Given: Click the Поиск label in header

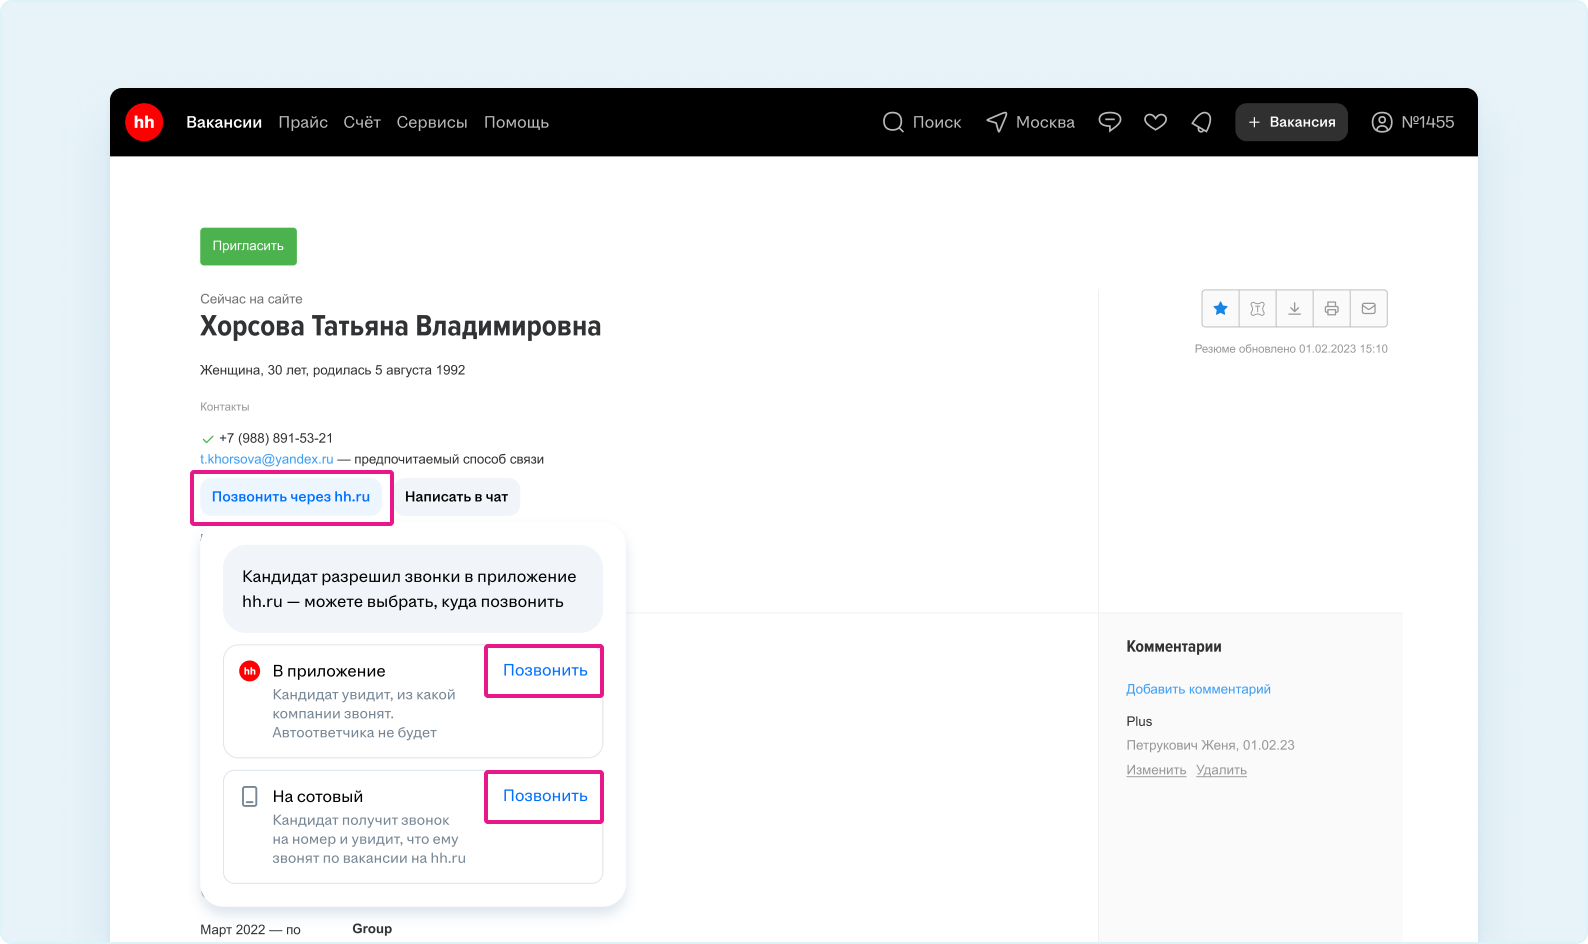Looking at the screenshot, I should pyautogui.click(x=937, y=122).
